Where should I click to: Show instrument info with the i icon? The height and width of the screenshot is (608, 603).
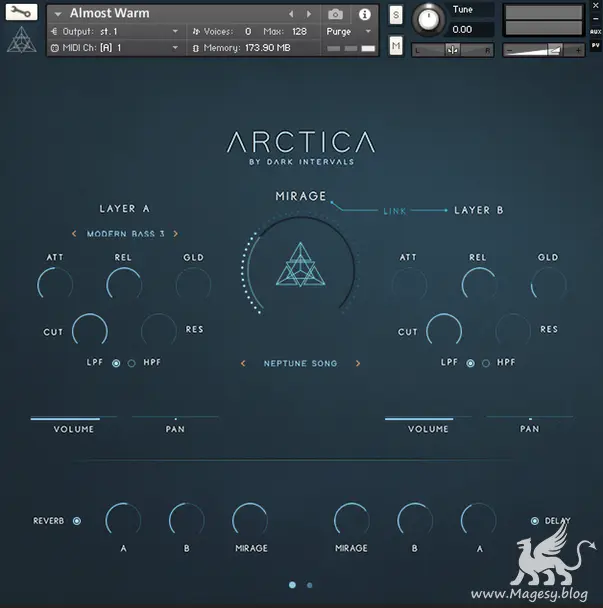pyautogui.click(x=364, y=15)
